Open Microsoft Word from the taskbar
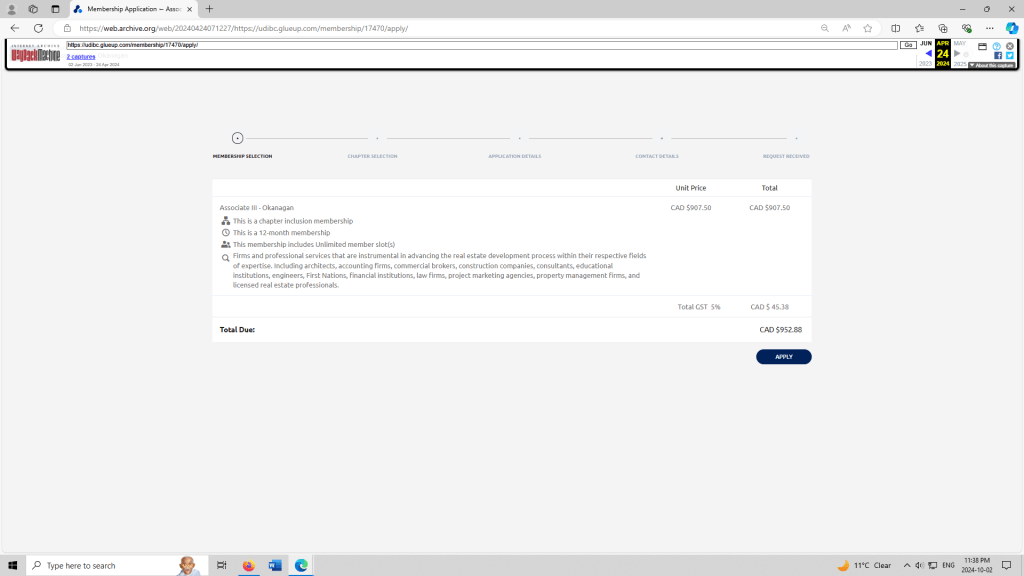Image resolution: width=1024 pixels, height=576 pixels. click(x=275, y=565)
